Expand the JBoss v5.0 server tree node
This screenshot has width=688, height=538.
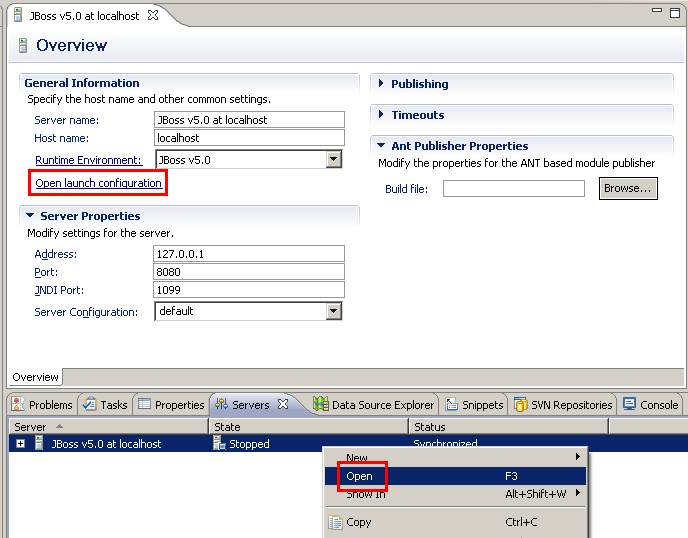coord(21,444)
